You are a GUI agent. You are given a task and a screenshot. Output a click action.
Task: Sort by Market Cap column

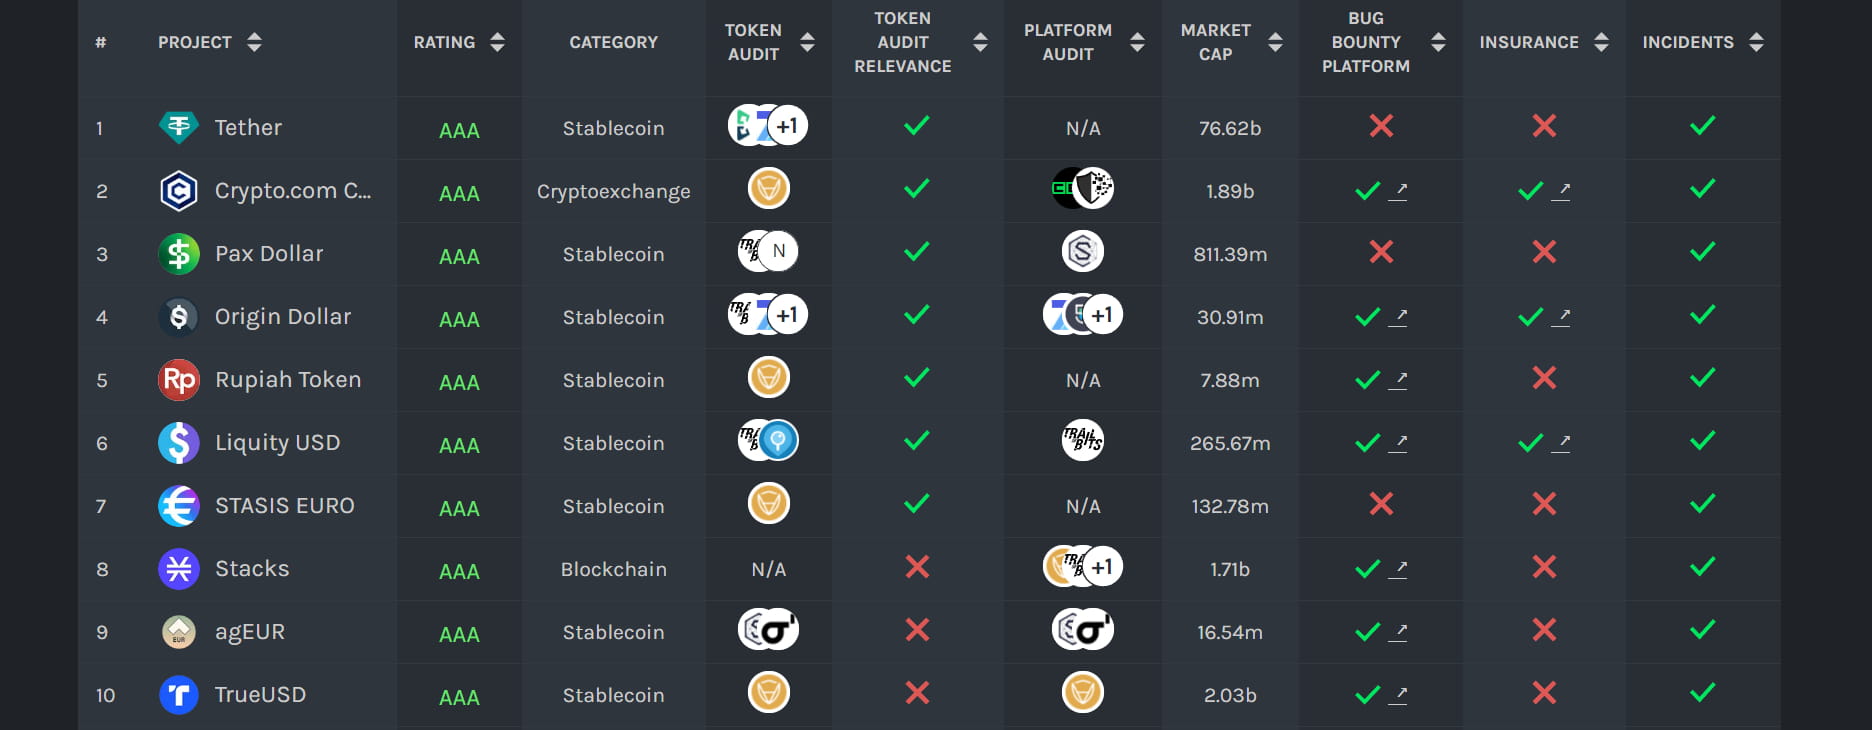[x=1275, y=42]
